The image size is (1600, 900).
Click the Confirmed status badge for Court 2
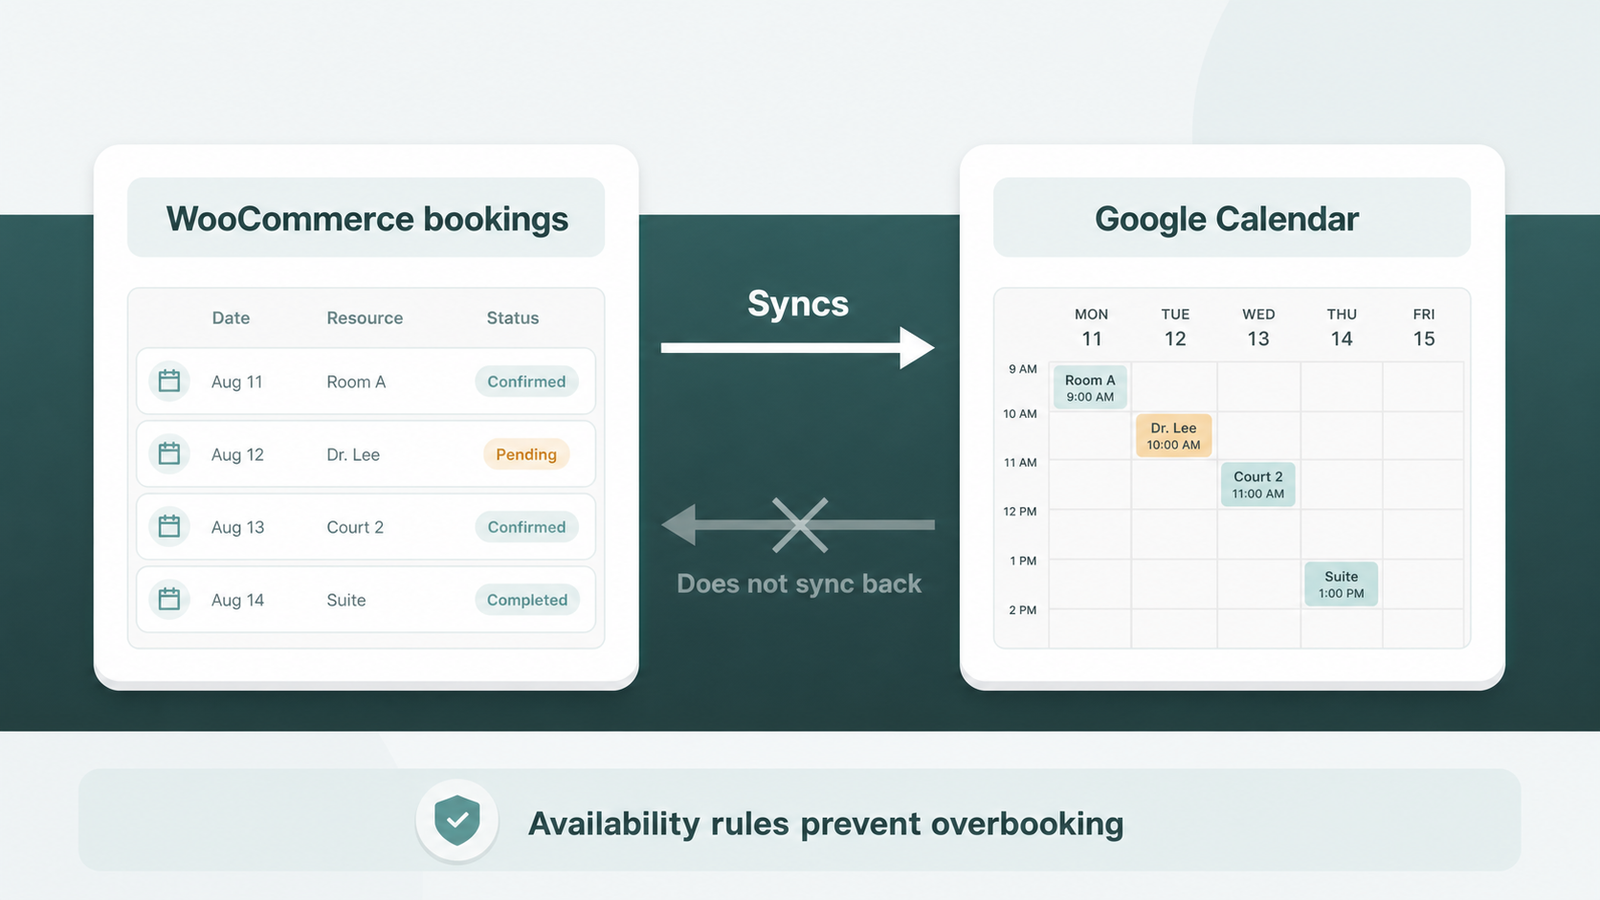click(527, 527)
